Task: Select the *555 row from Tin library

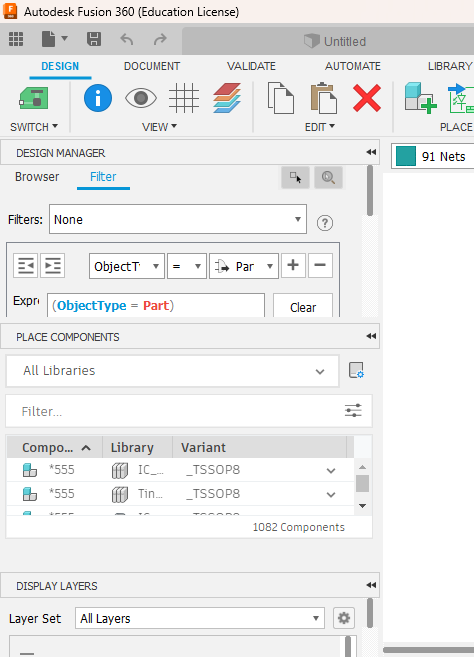Action: pyautogui.click(x=180, y=494)
